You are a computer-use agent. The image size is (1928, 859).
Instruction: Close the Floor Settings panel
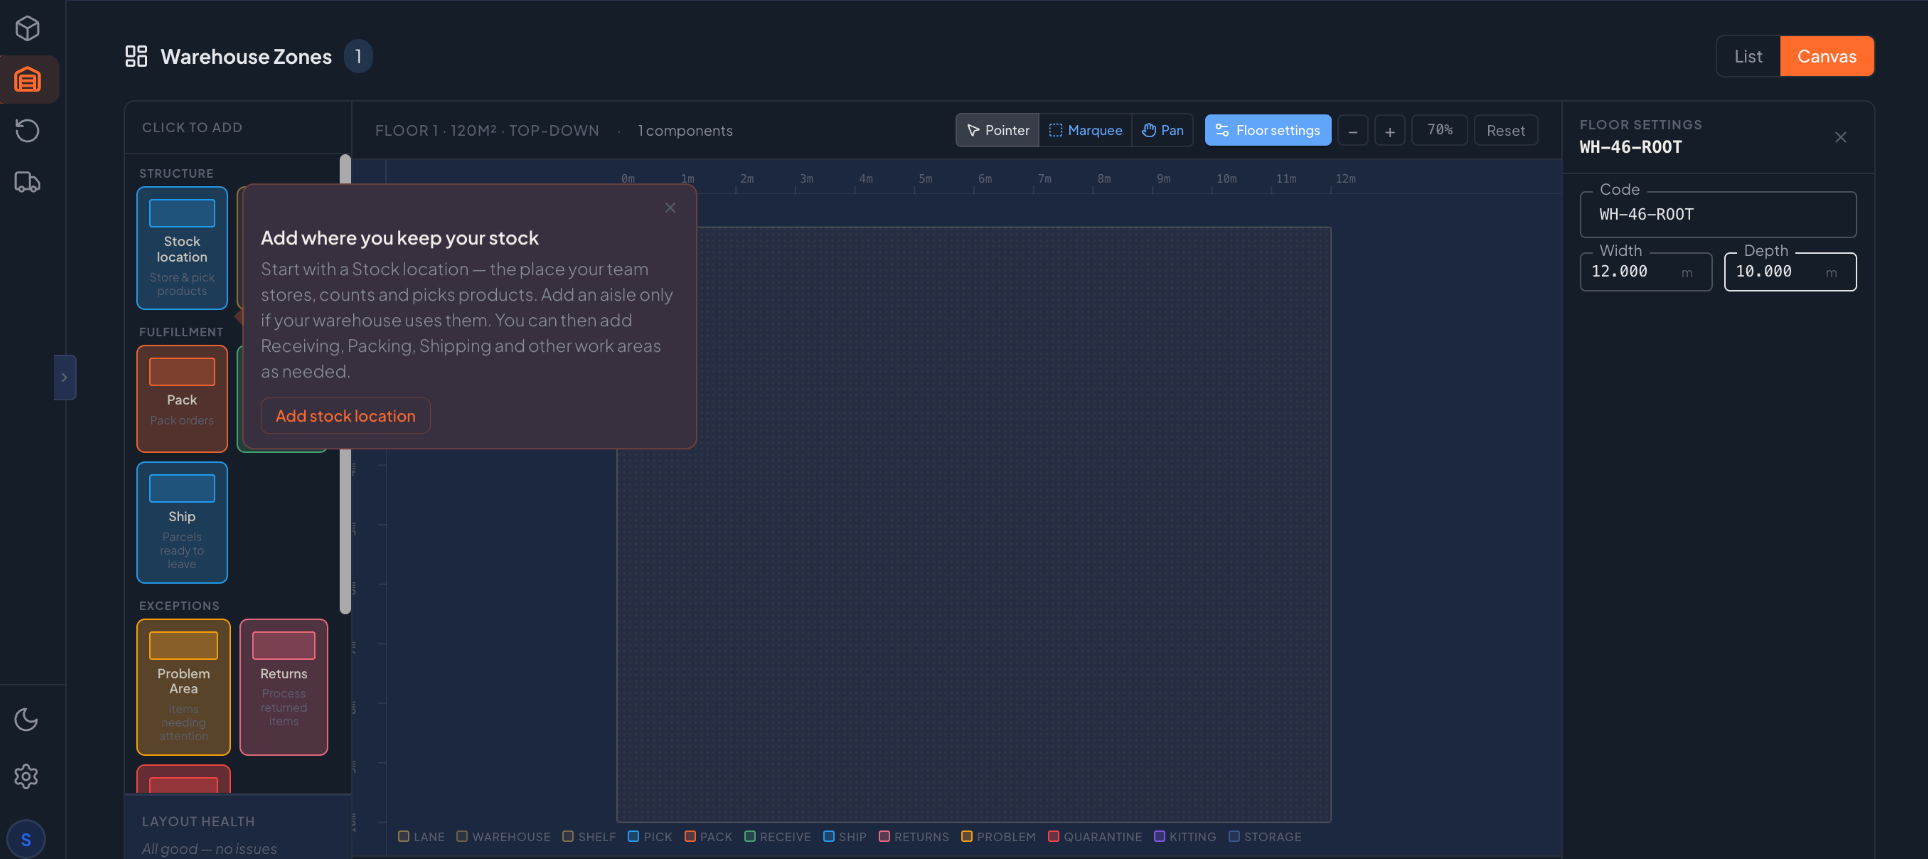(1841, 137)
